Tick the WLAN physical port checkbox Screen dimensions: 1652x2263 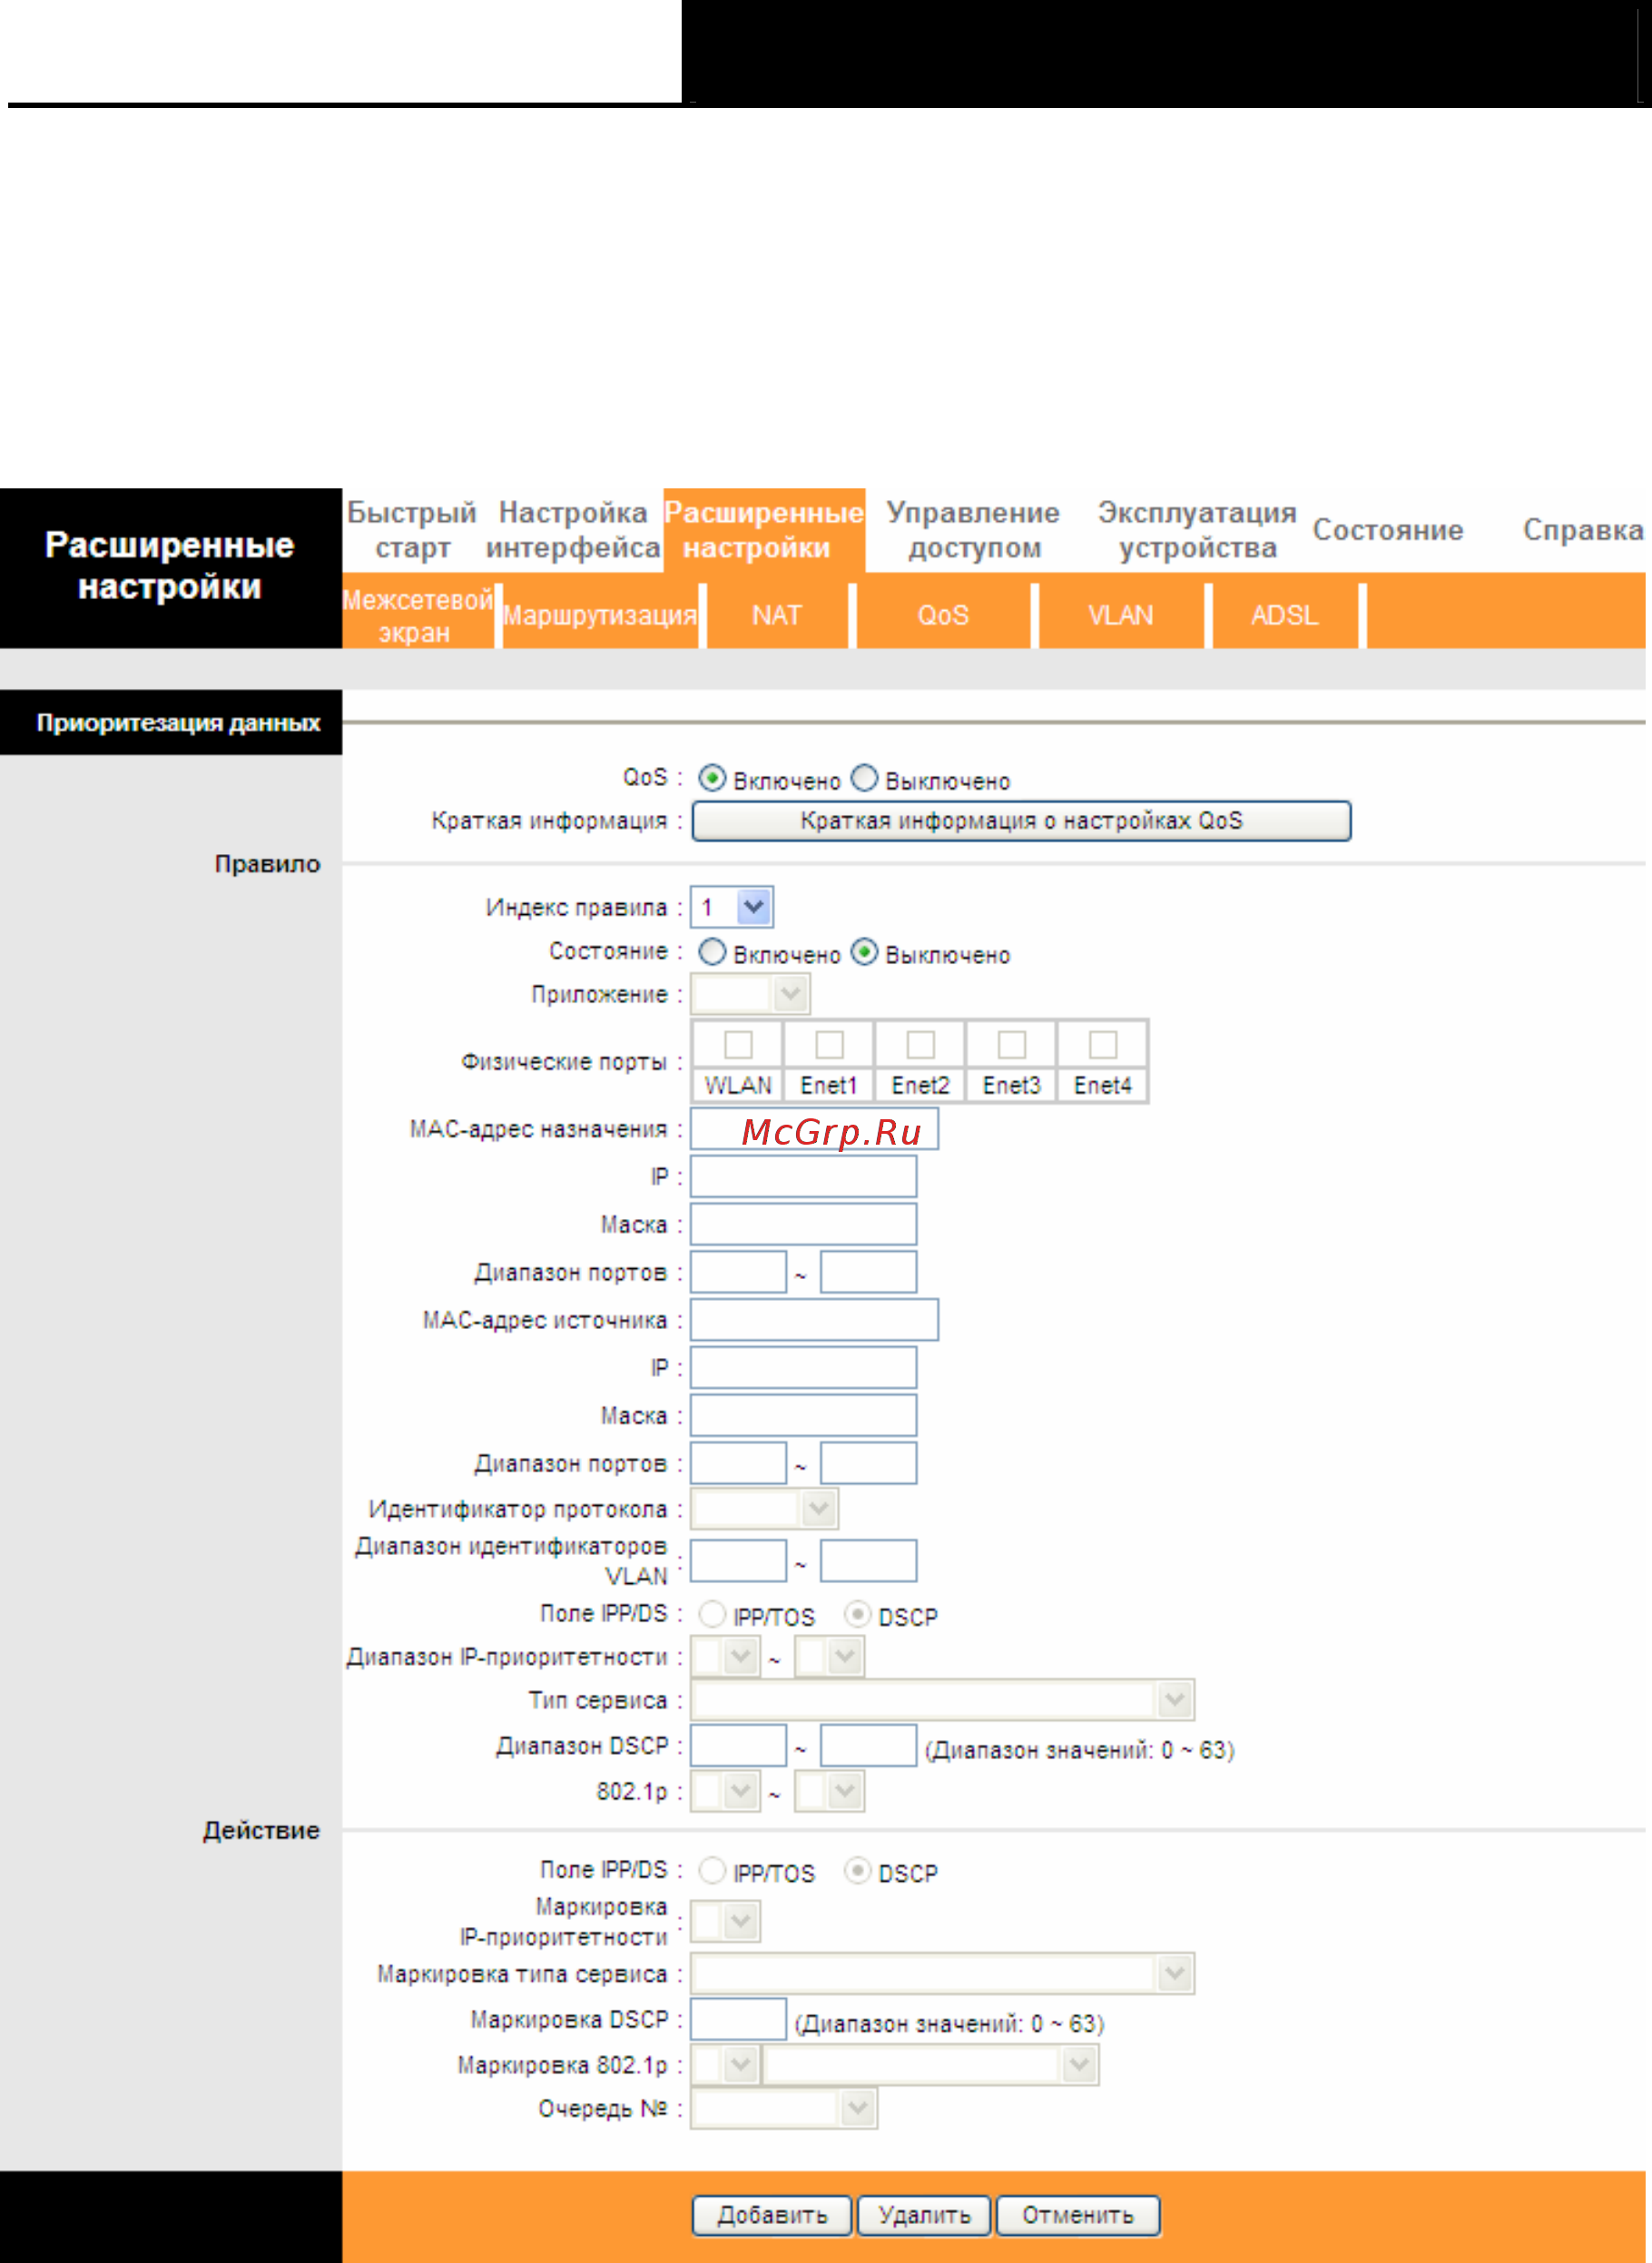(738, 1045)
